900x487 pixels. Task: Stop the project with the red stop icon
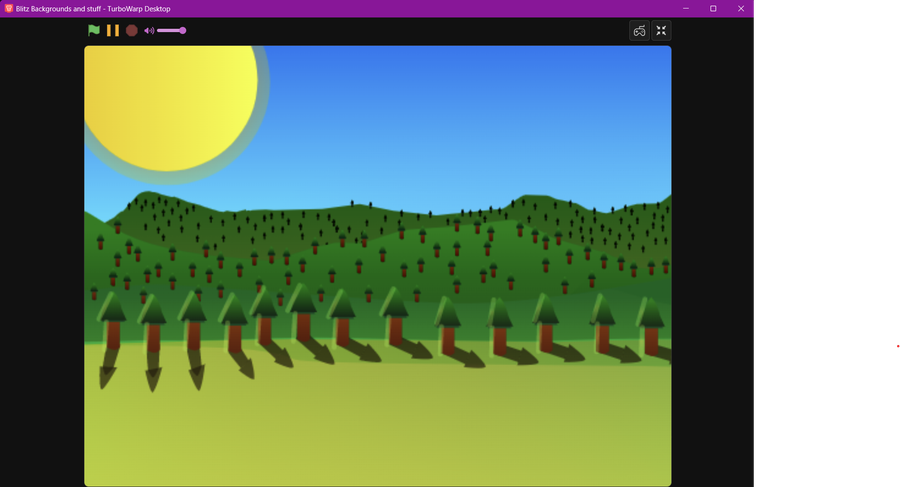[x=131, y=30]
